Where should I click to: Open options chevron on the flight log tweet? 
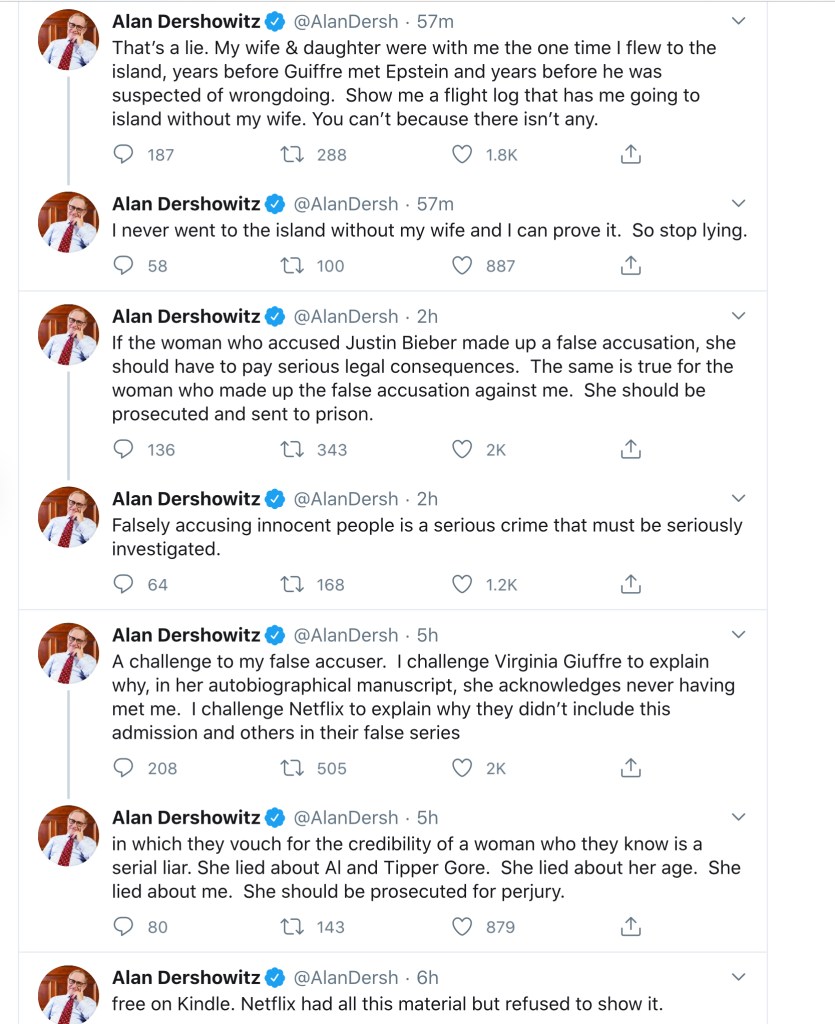pos(739,21)
